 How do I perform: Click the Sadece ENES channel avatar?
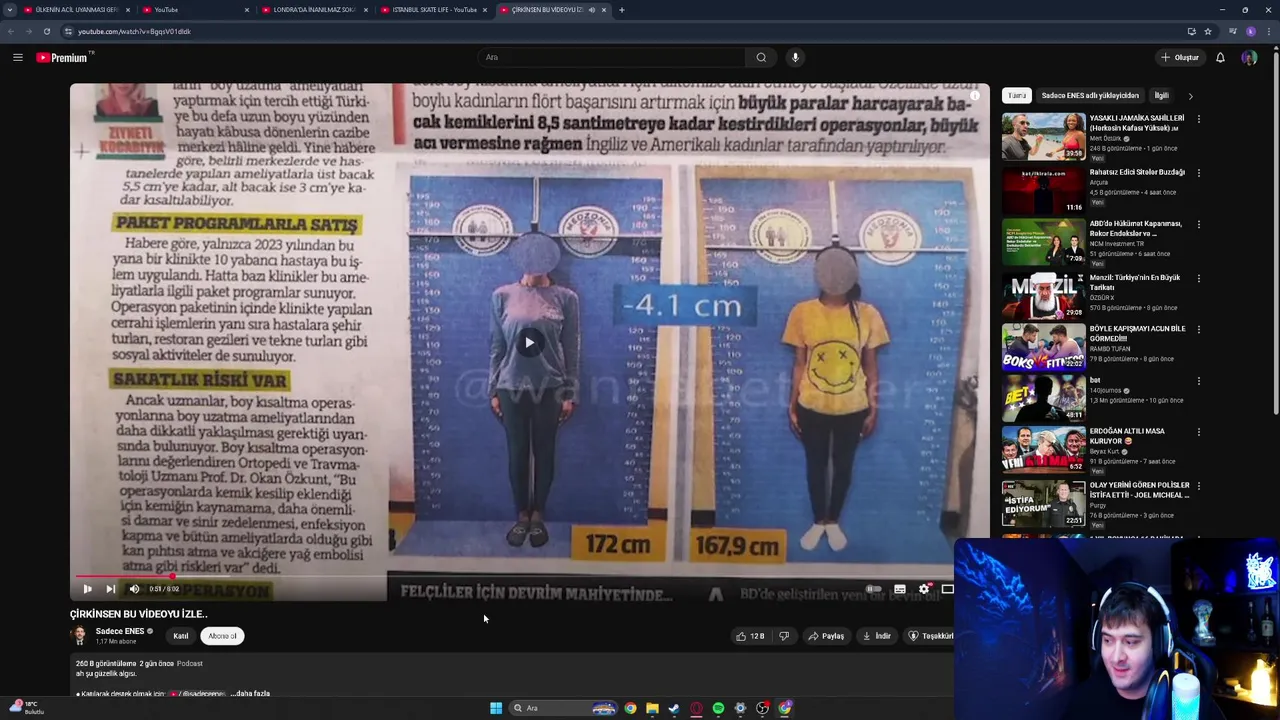click(79, 636)
